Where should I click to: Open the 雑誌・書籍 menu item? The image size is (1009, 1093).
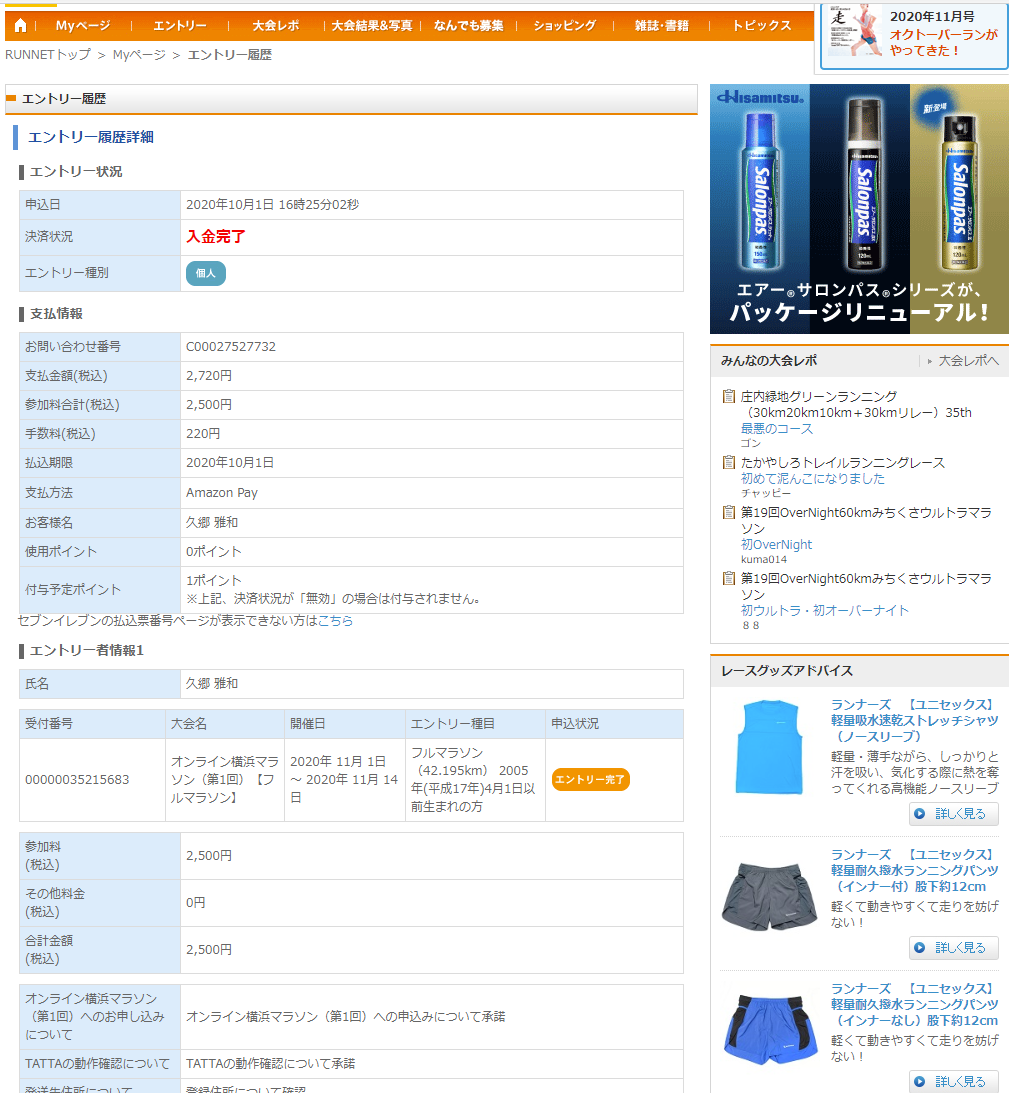(661, 26)
